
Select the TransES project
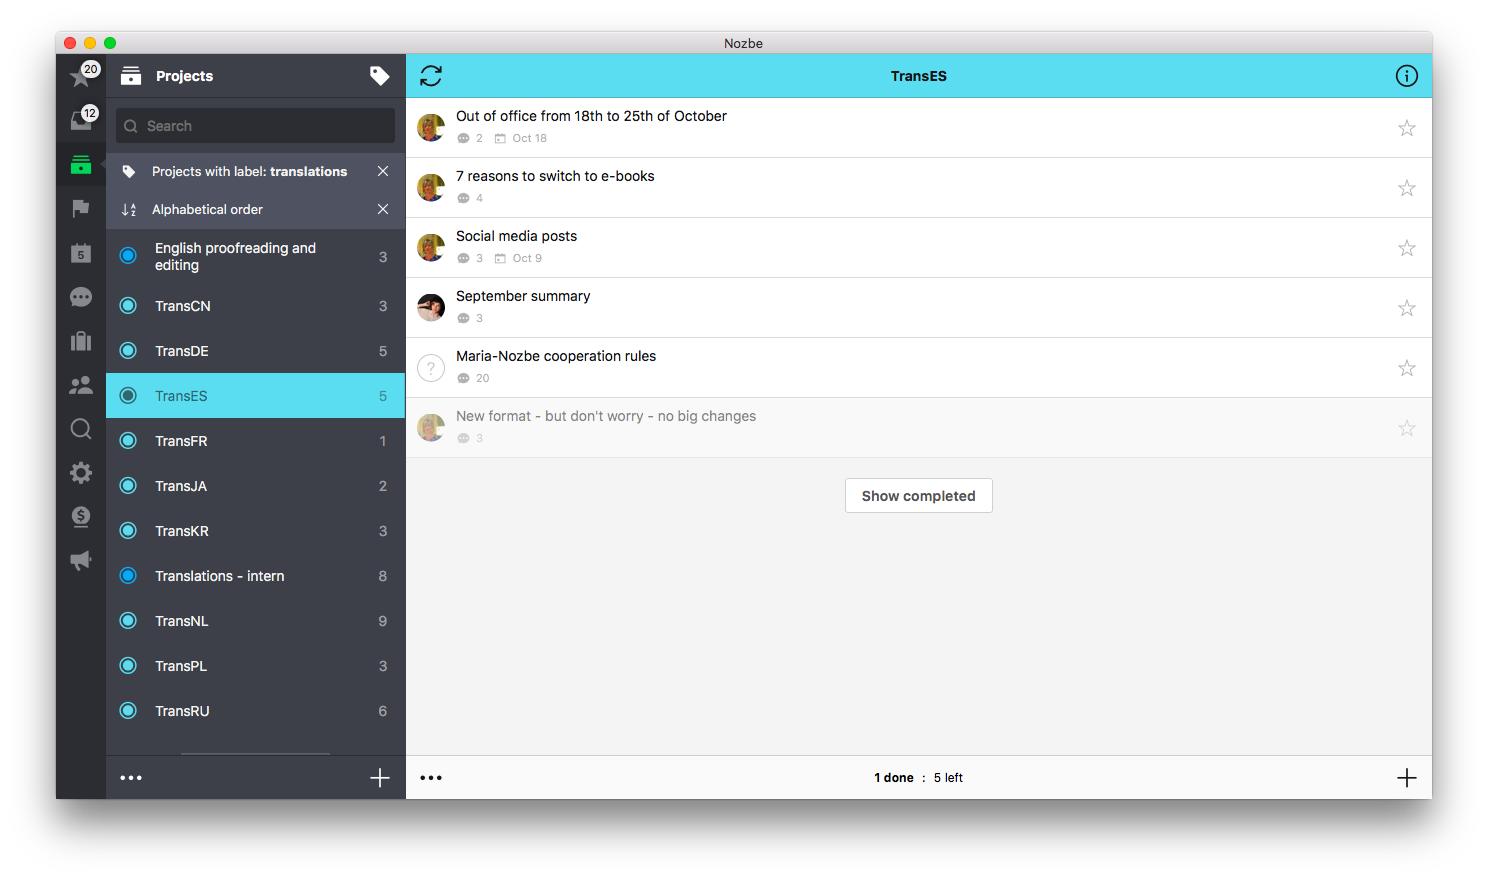pos(255,396)
